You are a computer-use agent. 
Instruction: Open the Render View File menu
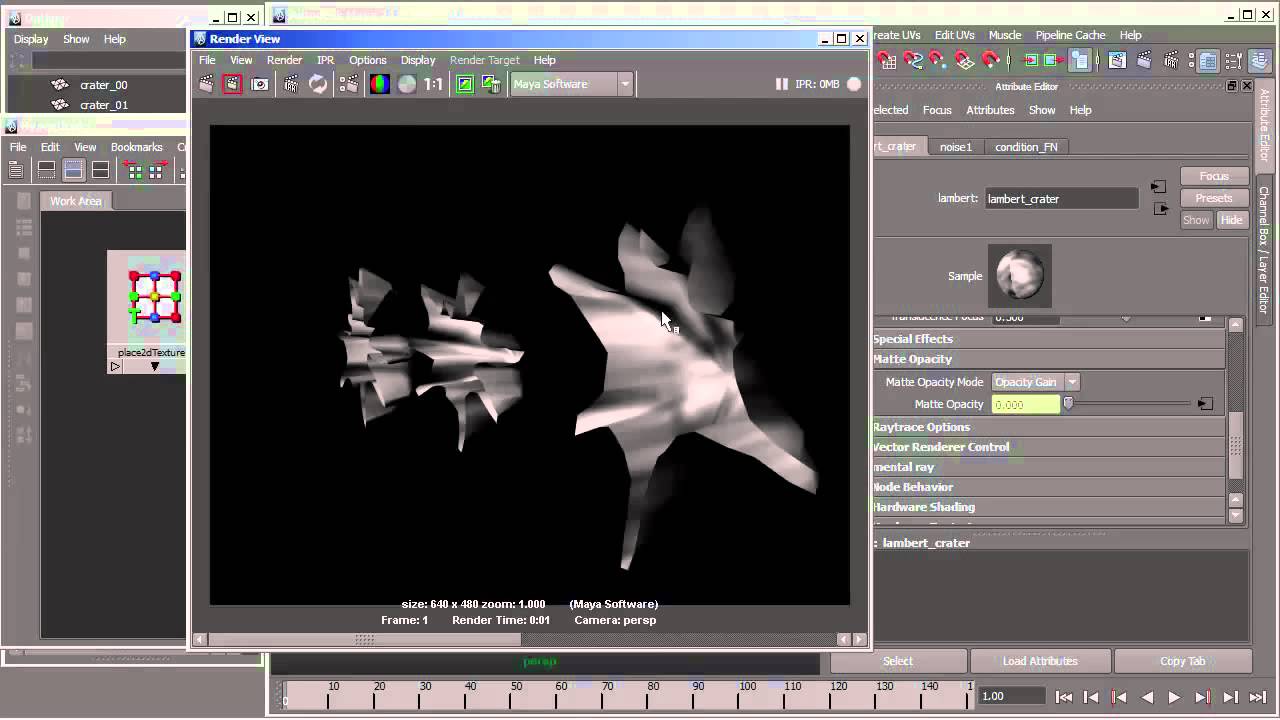[207, 60]
